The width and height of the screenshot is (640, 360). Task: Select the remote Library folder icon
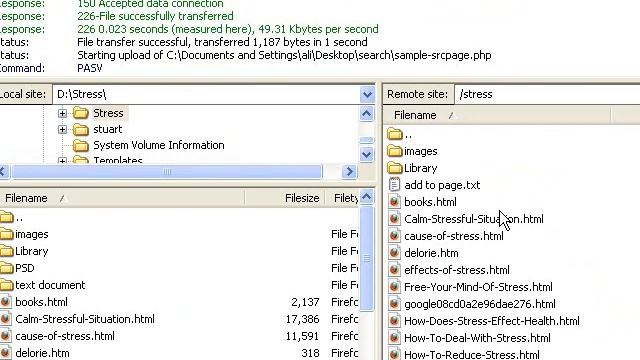pos(395,168)
